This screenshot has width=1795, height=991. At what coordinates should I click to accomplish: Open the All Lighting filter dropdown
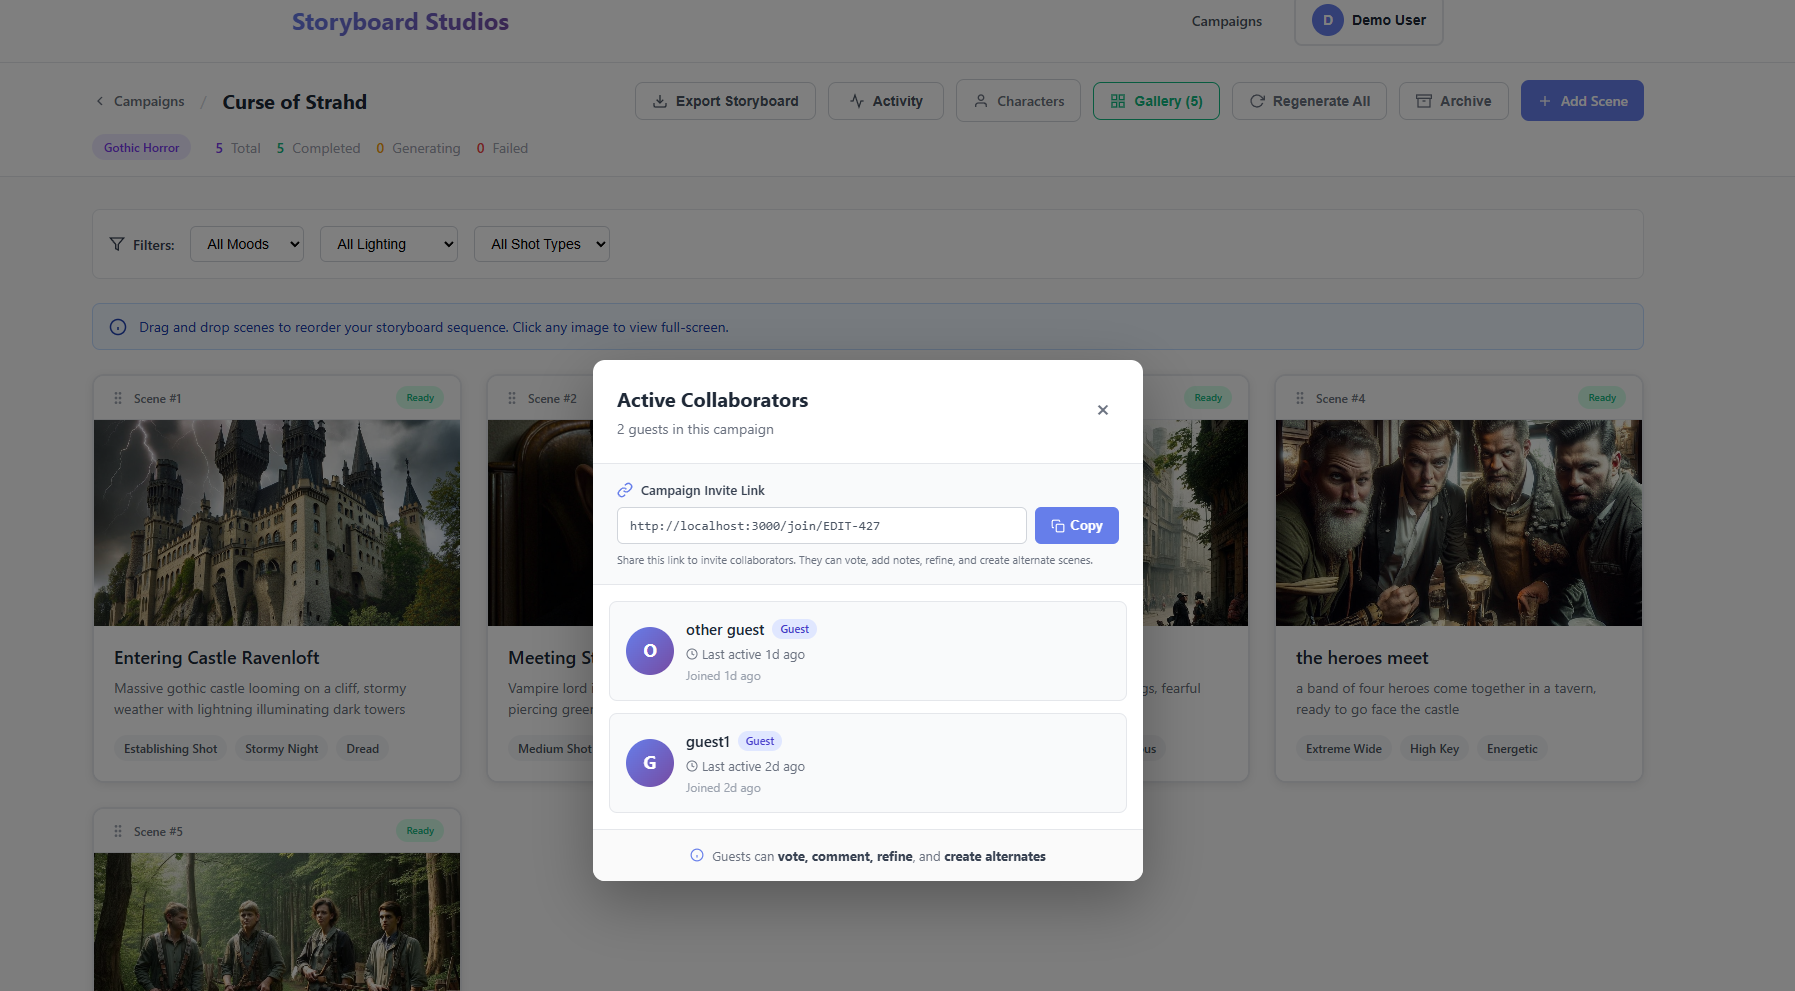389,244
